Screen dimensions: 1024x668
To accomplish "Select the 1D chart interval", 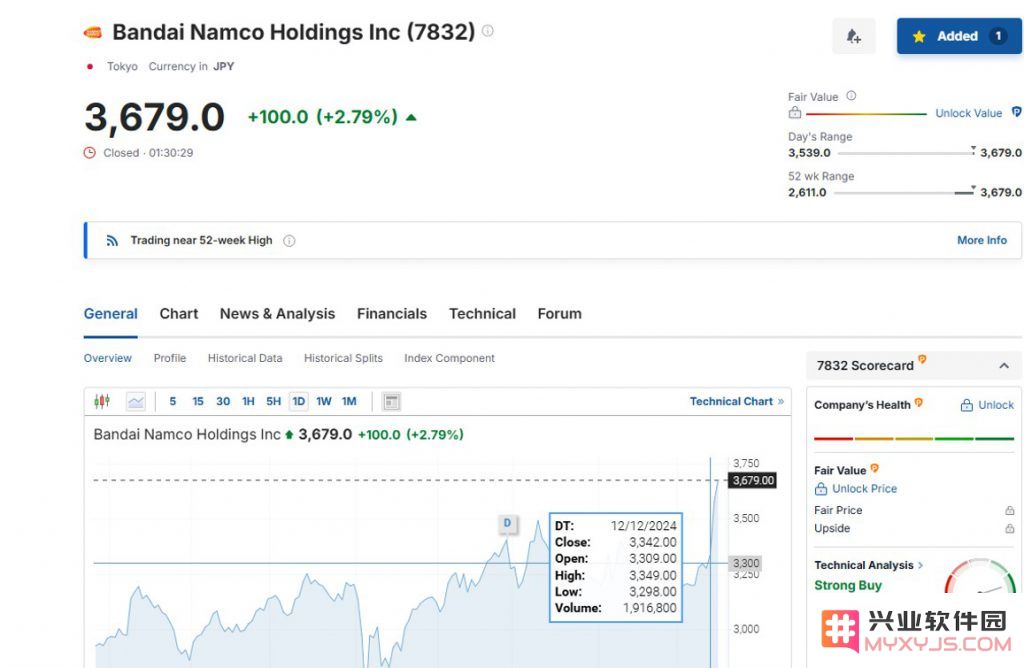I will (298, 402).
